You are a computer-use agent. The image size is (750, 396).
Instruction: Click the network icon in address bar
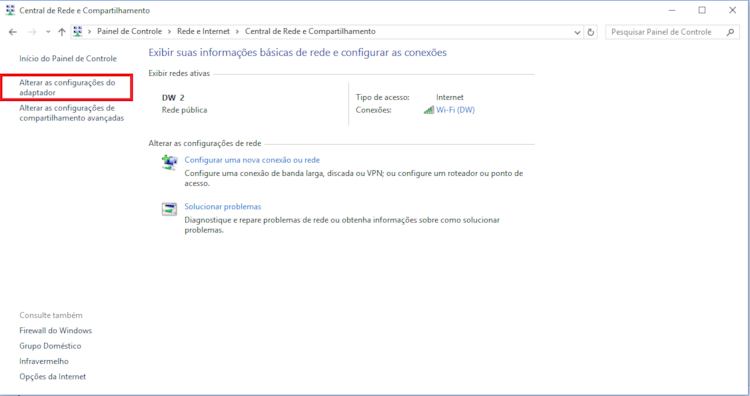tap(77, 32)
